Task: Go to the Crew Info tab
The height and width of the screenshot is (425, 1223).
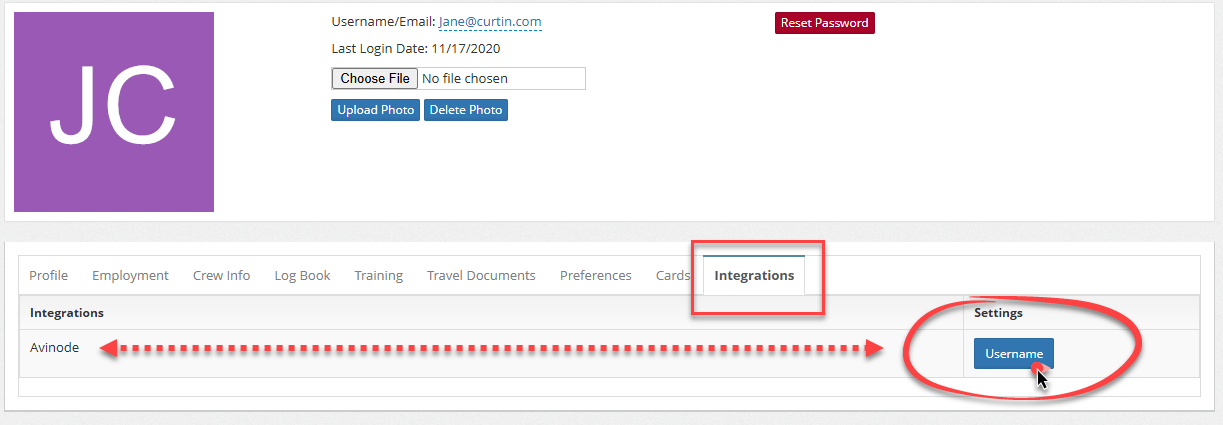Action: [x=221, y=276]
